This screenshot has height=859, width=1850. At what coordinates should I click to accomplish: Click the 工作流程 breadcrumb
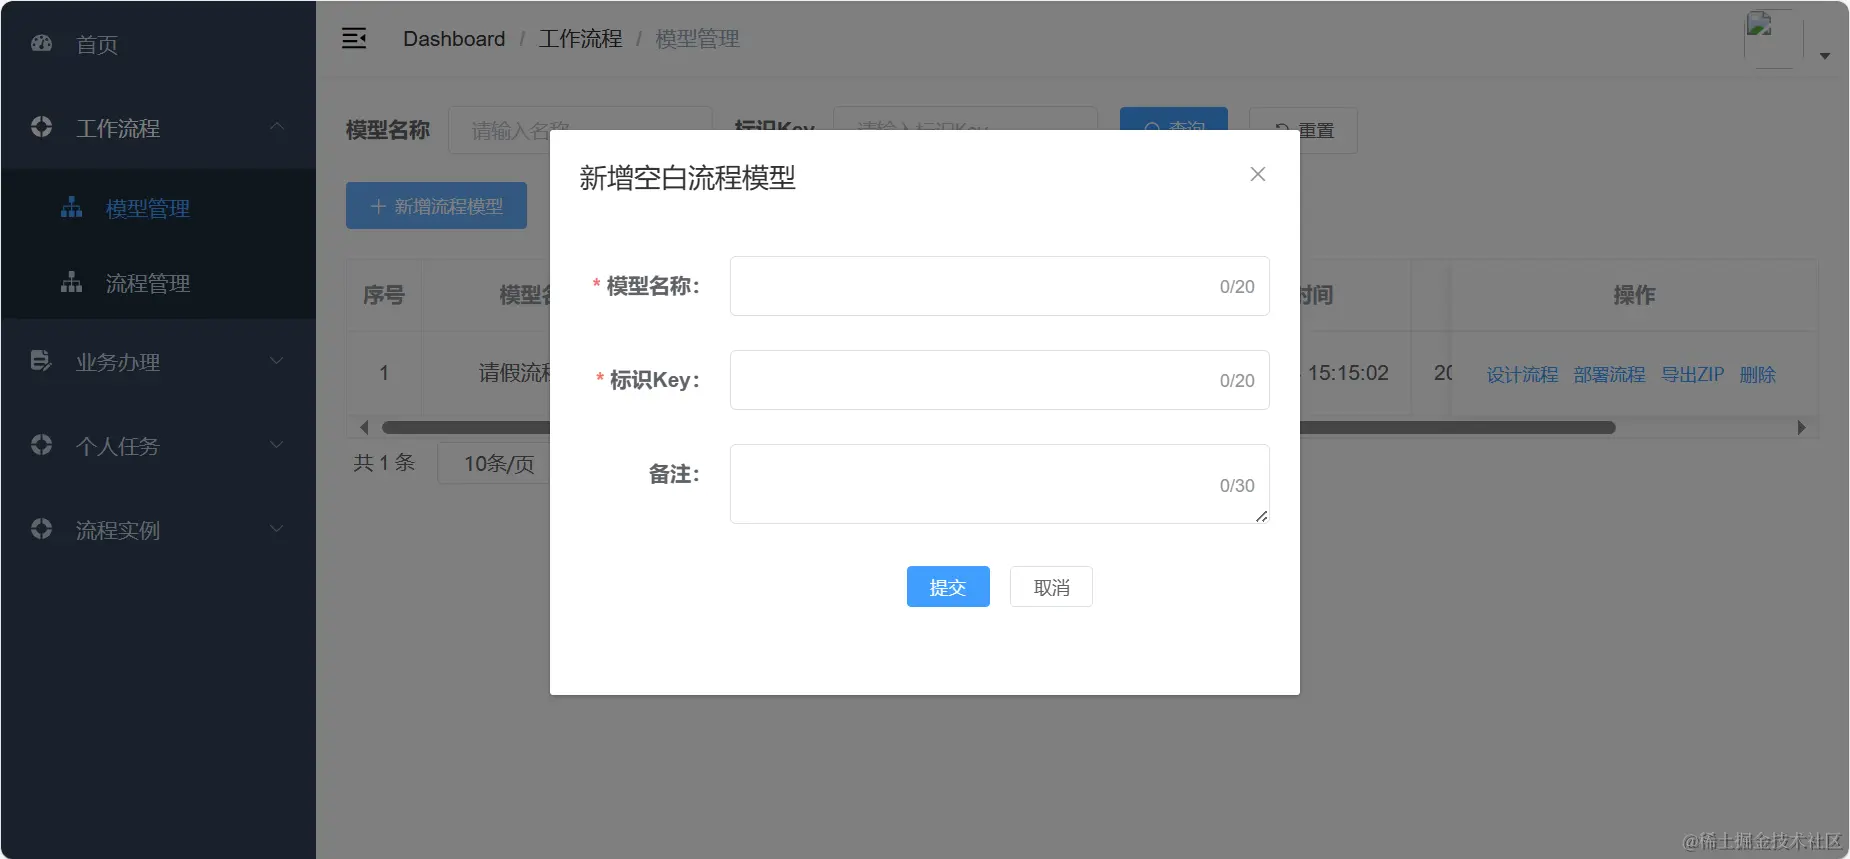pyautogui.click(x=580, y=39)
